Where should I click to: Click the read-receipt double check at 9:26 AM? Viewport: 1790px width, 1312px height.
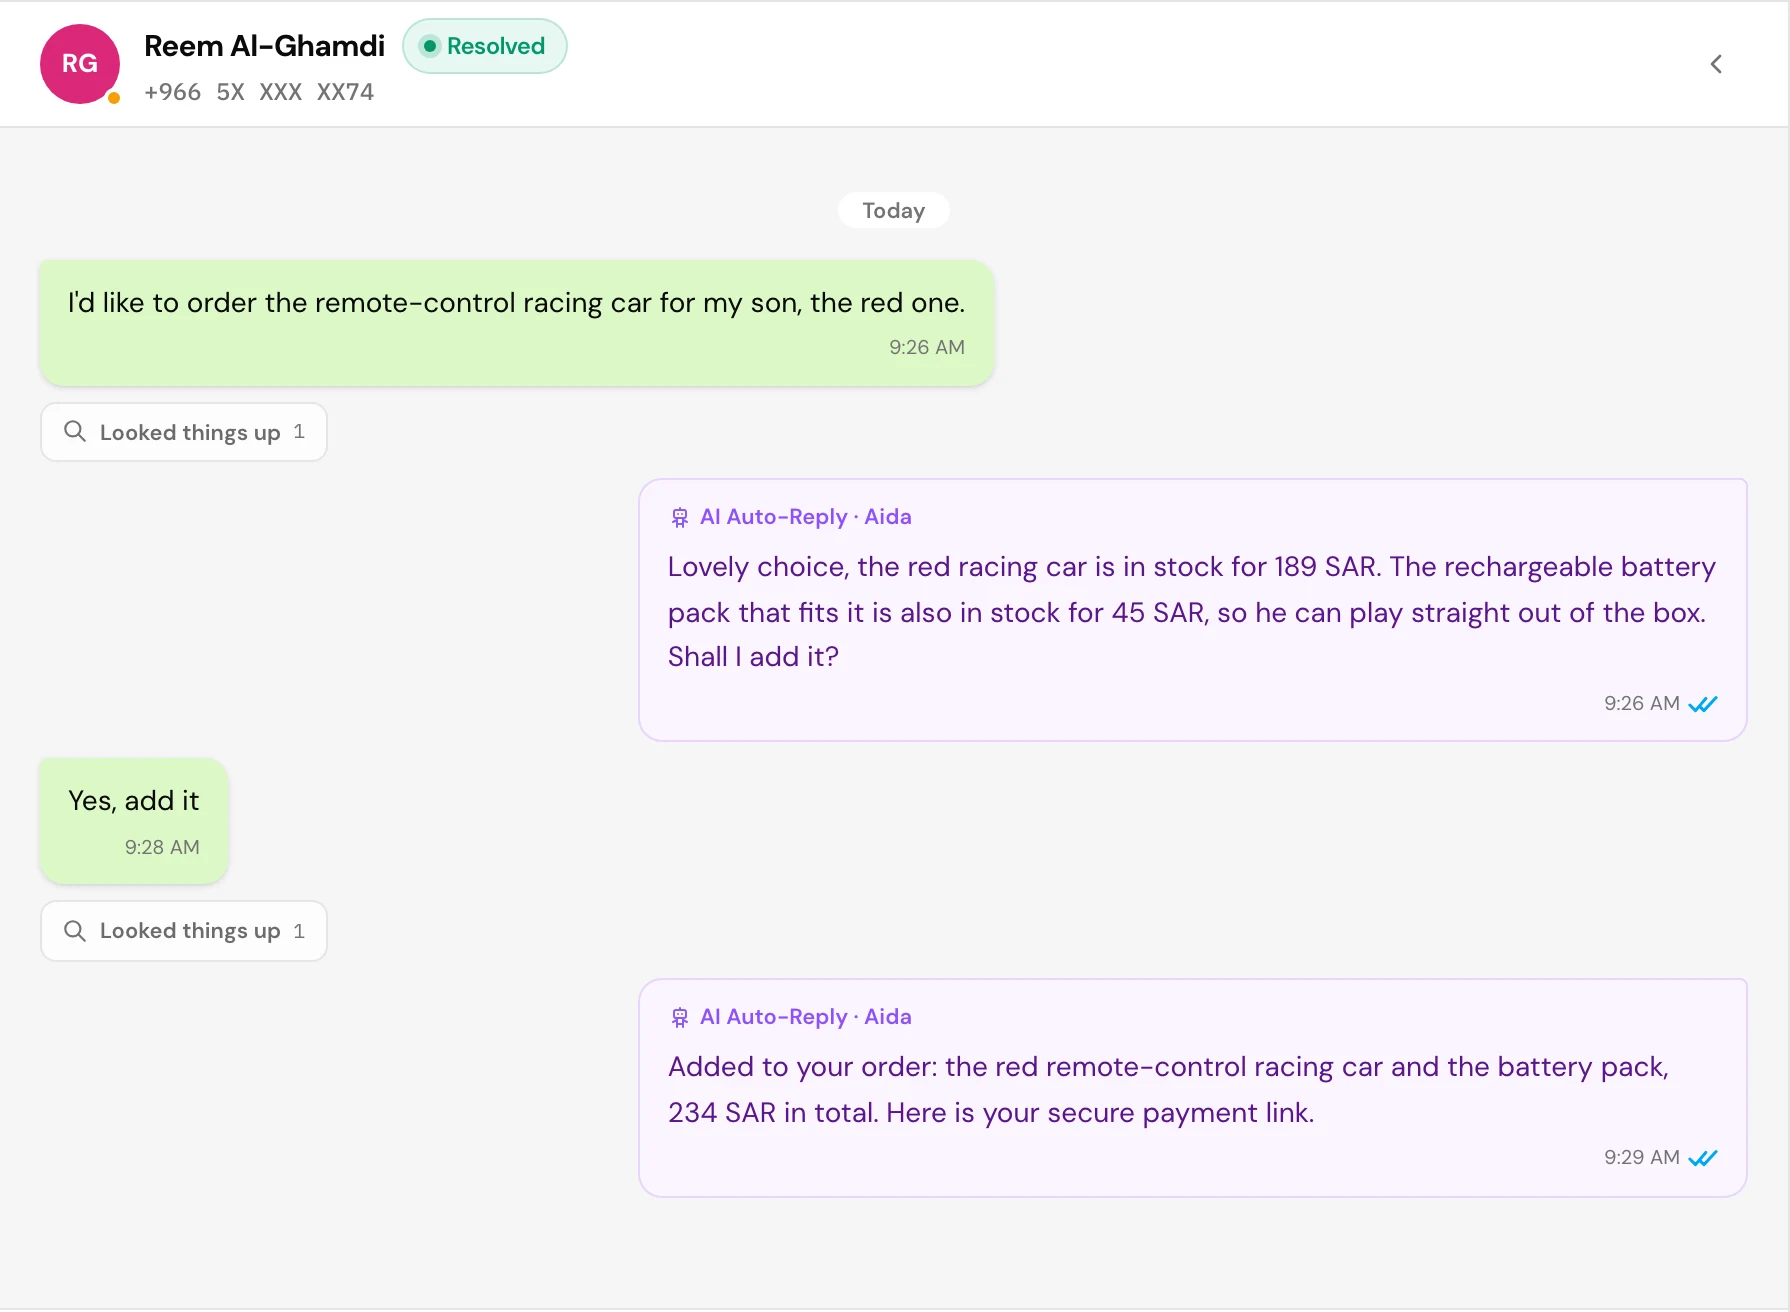1703,704
